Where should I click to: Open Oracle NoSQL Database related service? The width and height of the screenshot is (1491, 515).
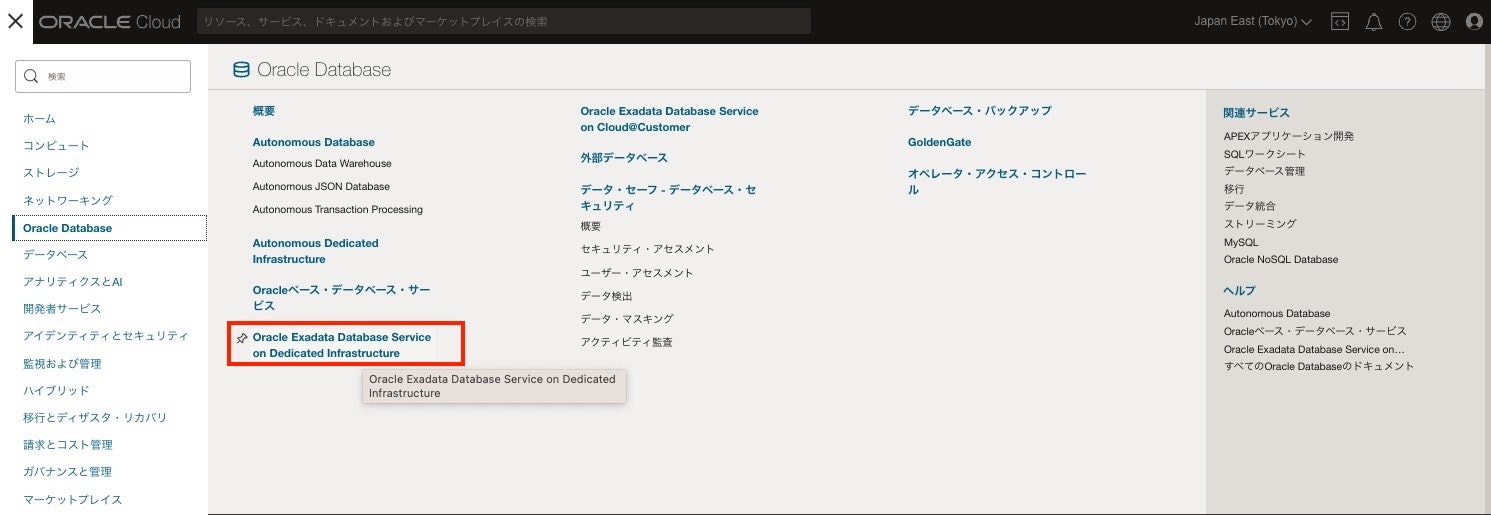(x=1281, y=259)
